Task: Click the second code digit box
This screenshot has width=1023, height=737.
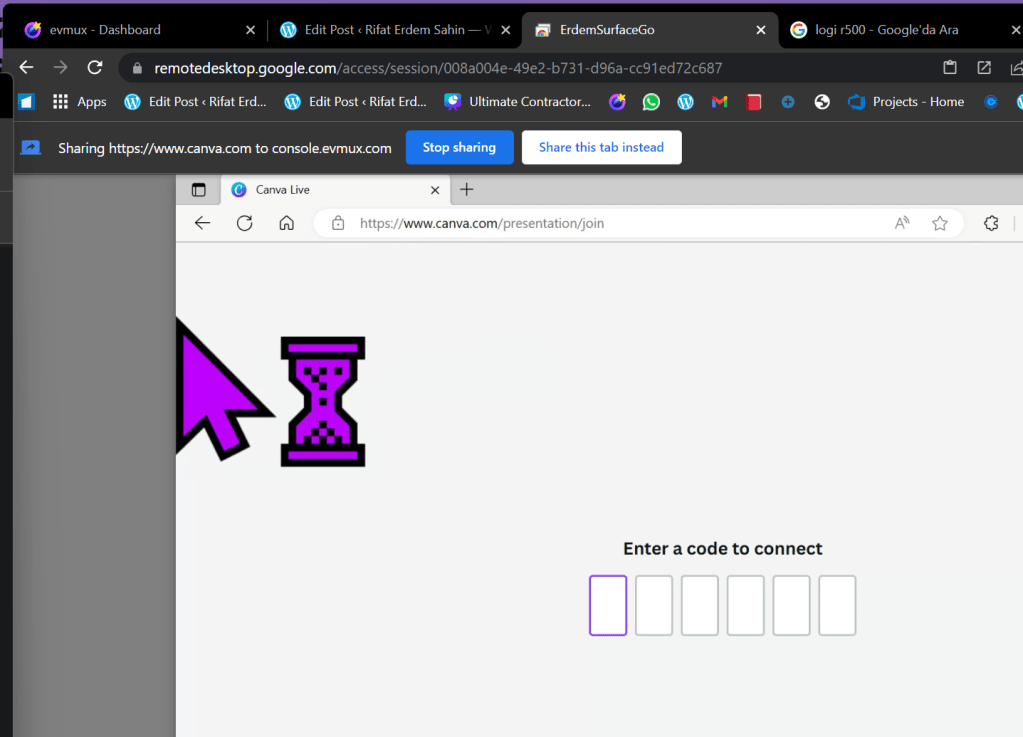Action: coord(654,605)
